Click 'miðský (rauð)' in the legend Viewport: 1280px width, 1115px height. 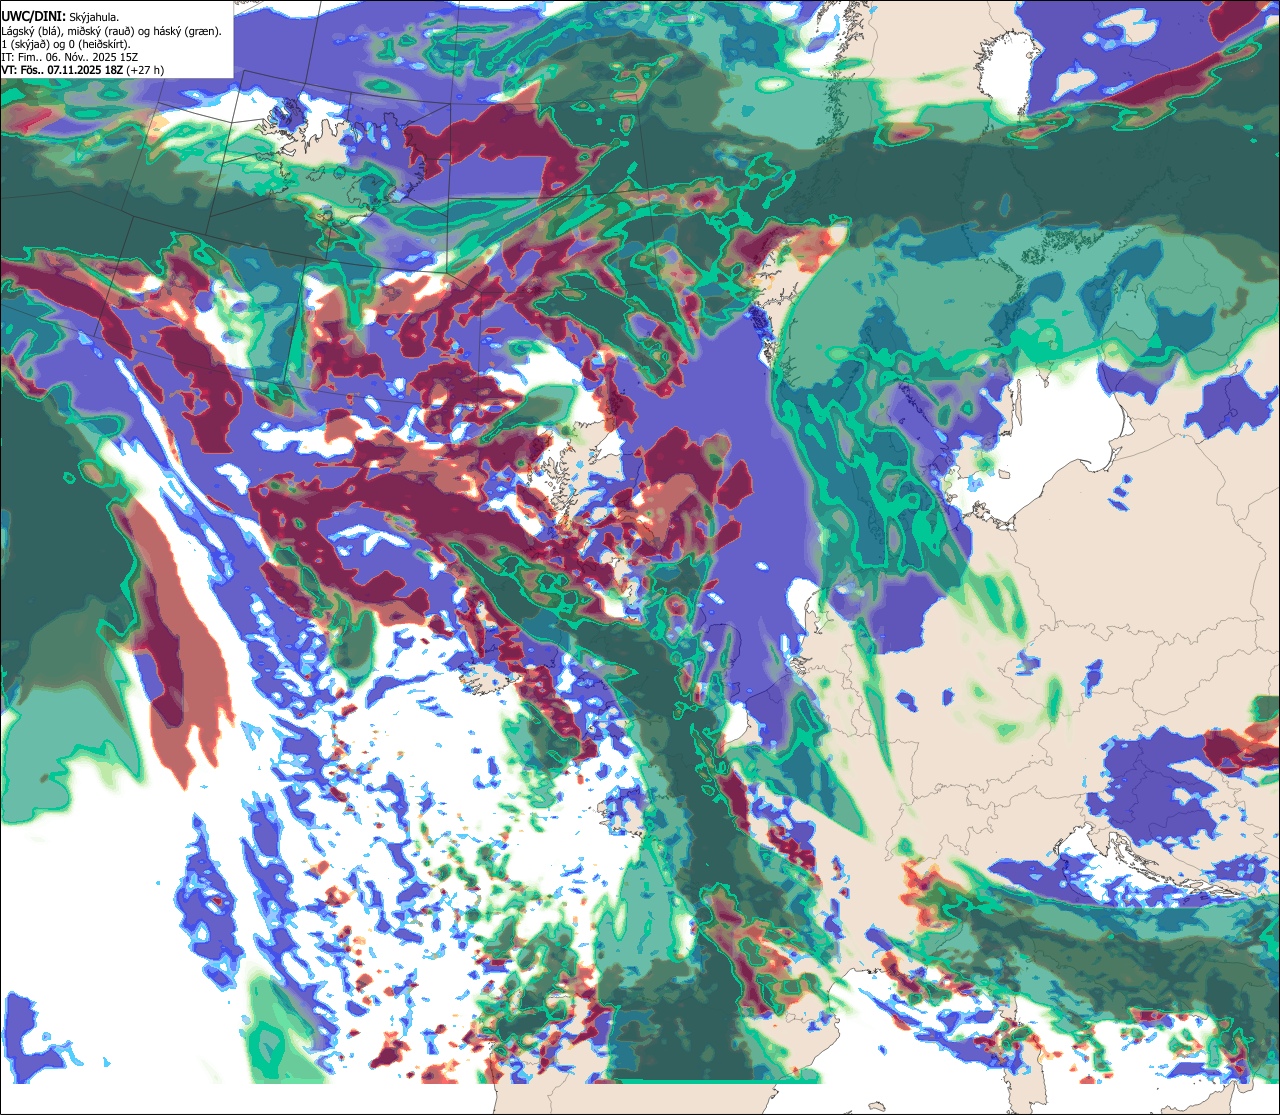coord(101,32)
